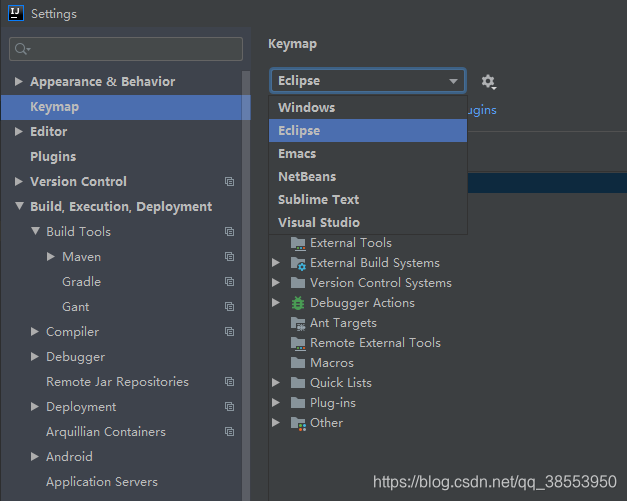
Task: Click the Remote External Tools folder icon
Action: point(298,343)
